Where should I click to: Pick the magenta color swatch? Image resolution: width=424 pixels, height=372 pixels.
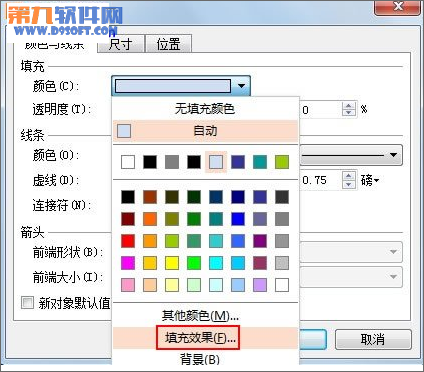128,263
